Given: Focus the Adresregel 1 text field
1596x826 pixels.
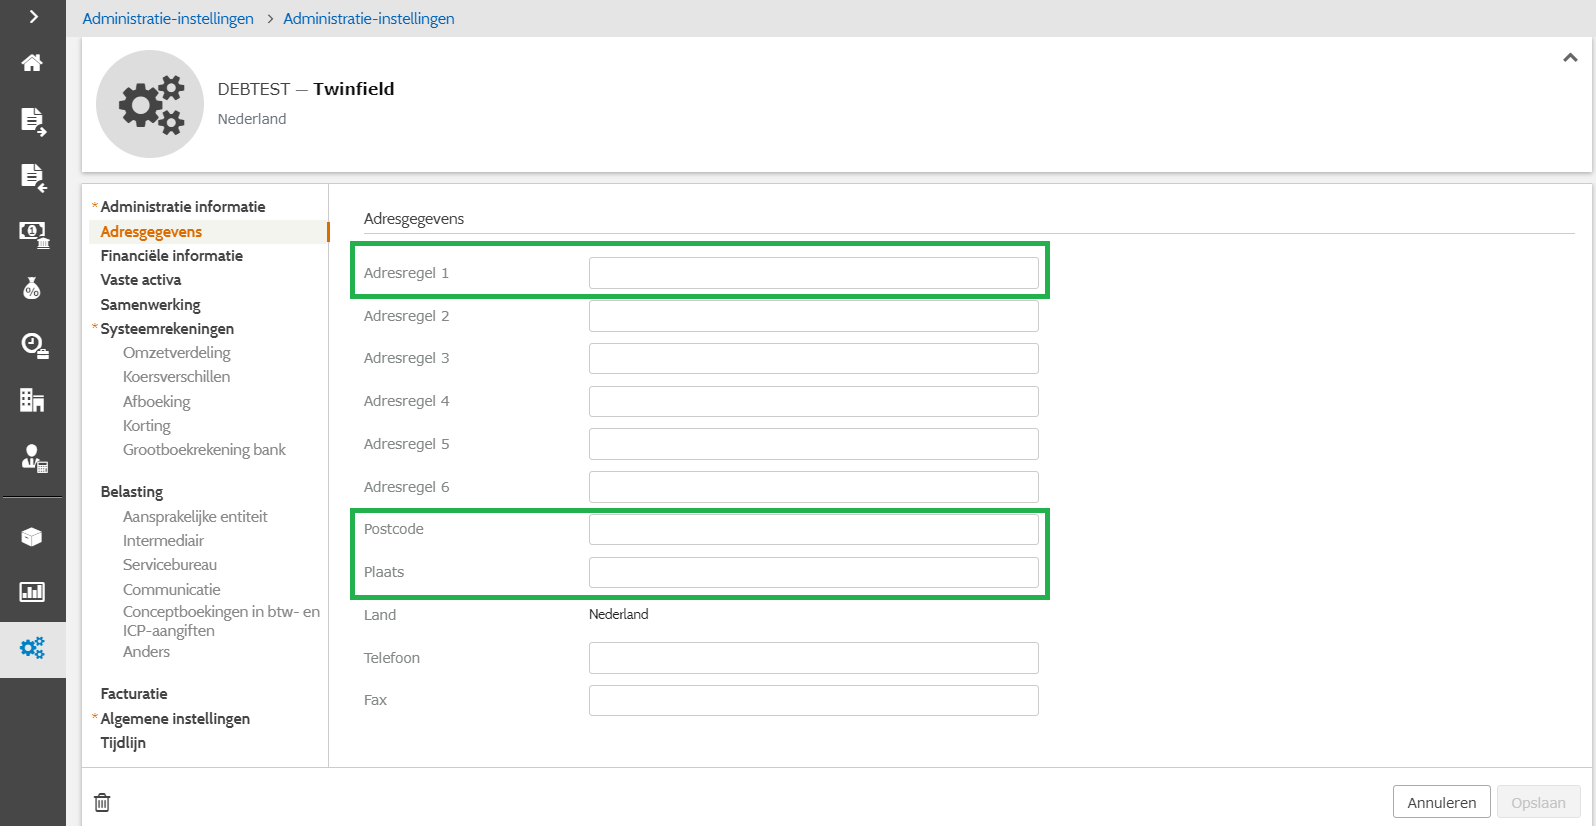Looking at the screenshot, I should click(x=813, y=273).
